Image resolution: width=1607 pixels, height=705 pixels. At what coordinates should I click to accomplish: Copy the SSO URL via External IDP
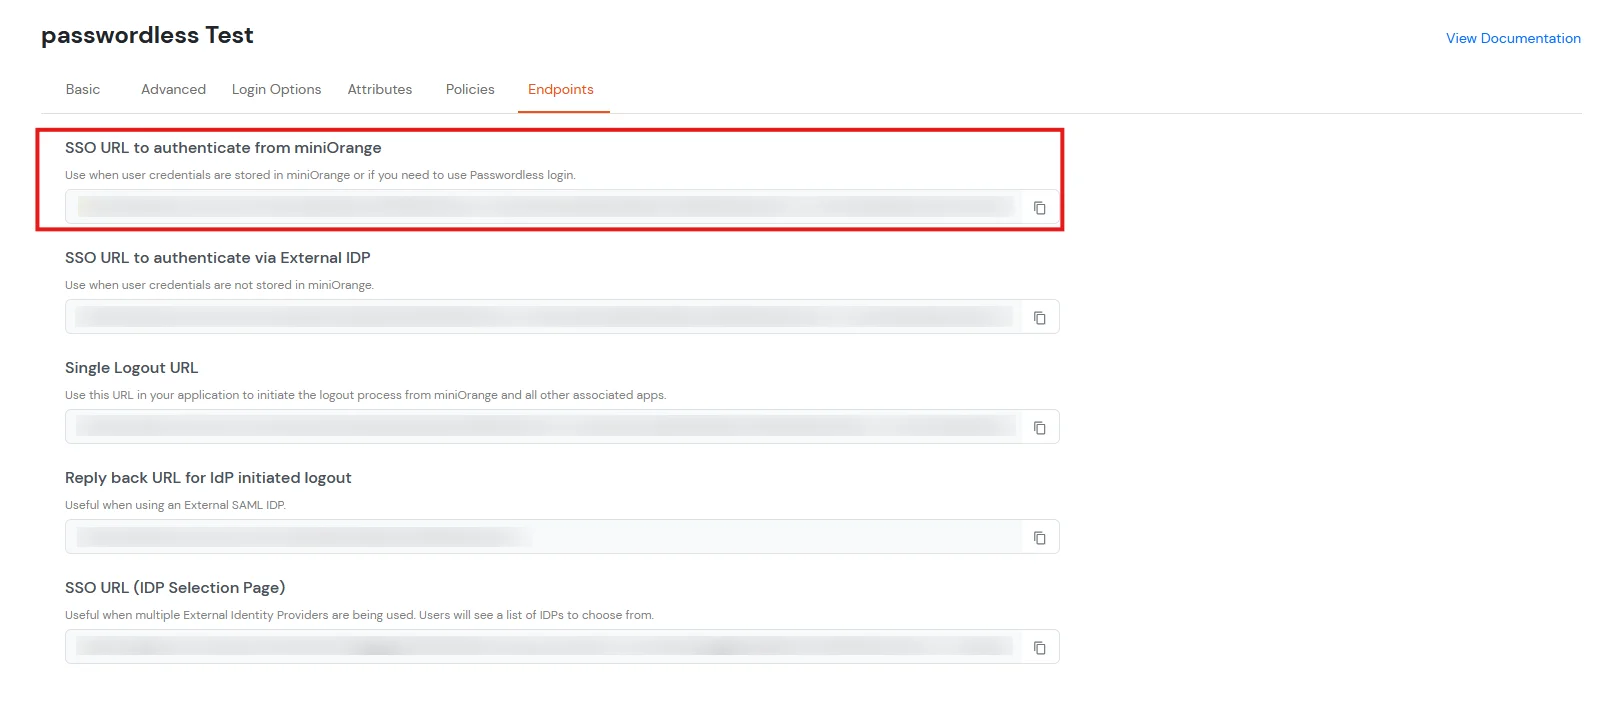coord(1039,318)
